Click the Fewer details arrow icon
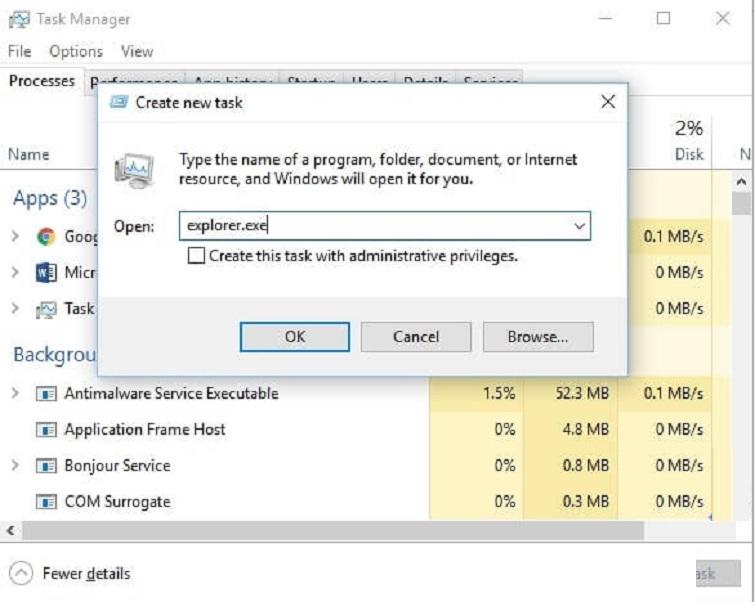755x602 pixels. pyautogui.click(x=20, y=574)
